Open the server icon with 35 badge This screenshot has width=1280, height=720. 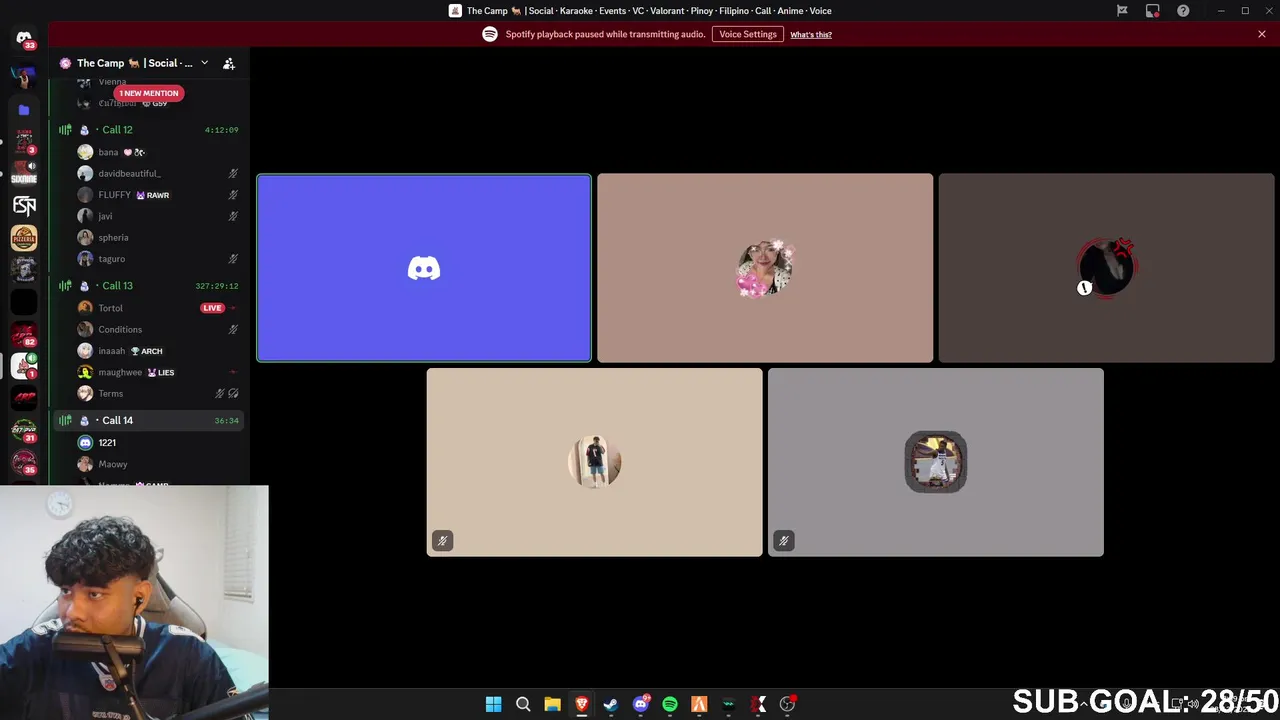(x=24, y=462)
